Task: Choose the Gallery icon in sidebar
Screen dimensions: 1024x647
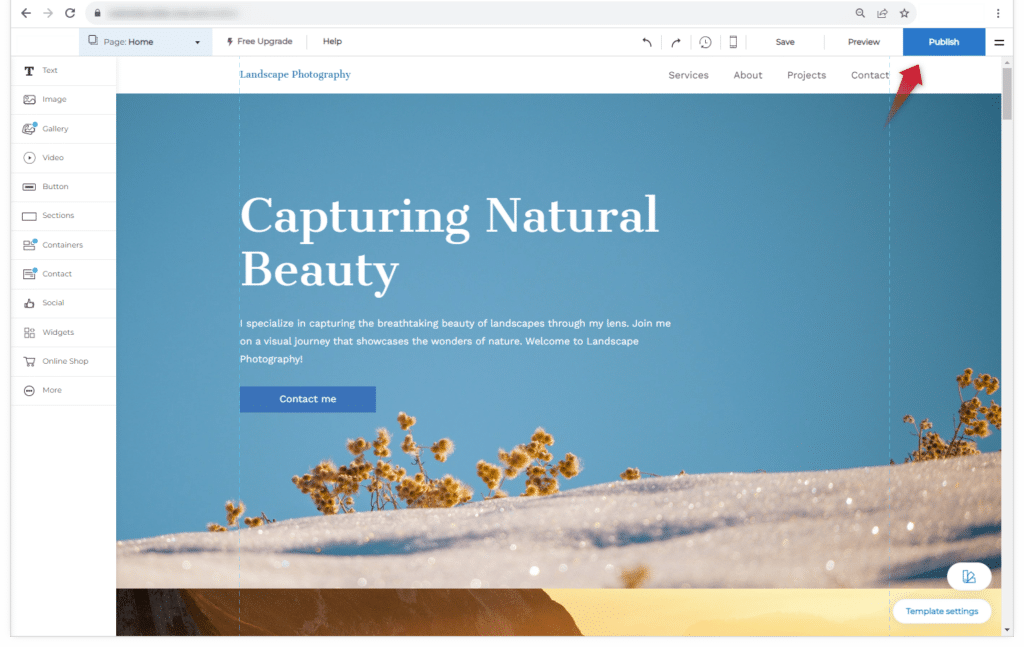Action: point(29,129)
